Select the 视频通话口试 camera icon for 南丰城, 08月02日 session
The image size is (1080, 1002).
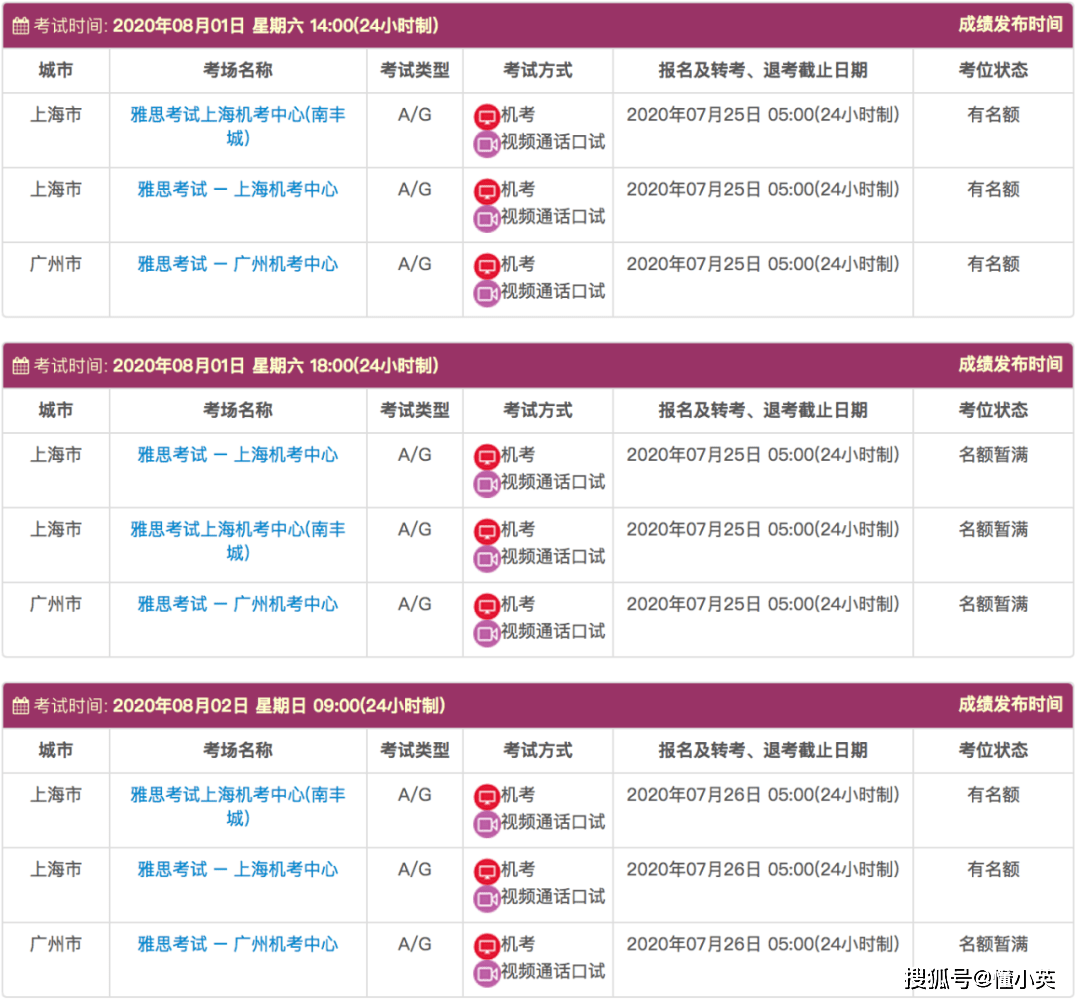click(x=487, y=825)
